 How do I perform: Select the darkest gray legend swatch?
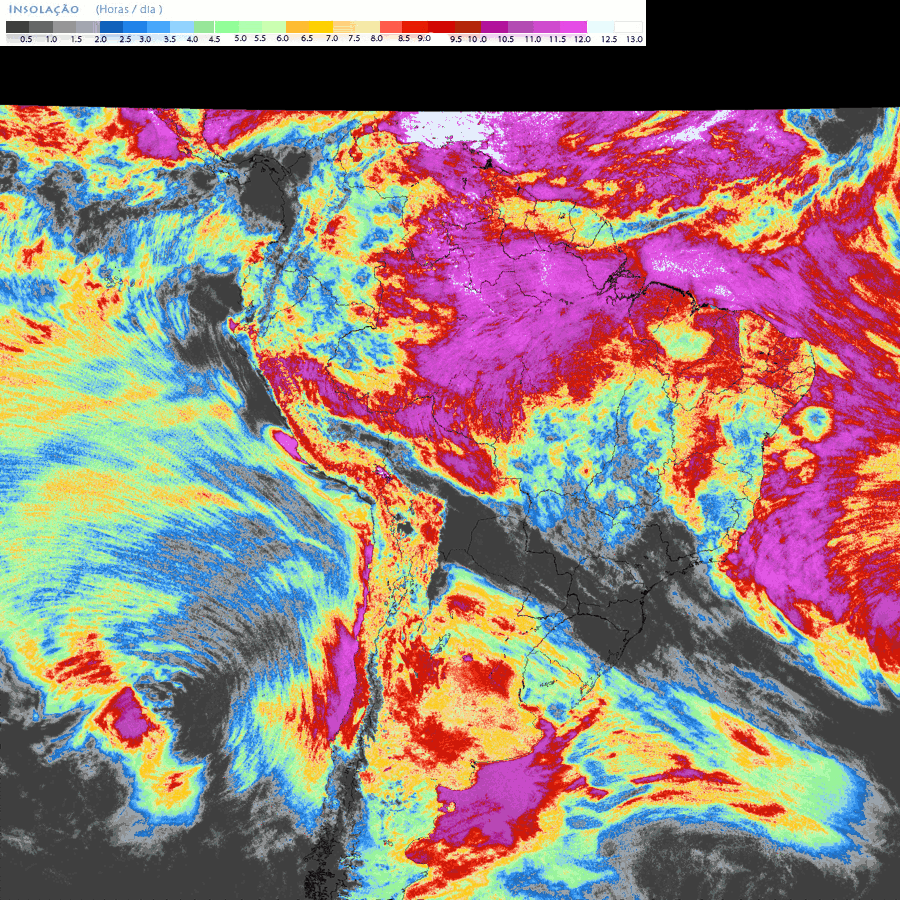point(18,27)
